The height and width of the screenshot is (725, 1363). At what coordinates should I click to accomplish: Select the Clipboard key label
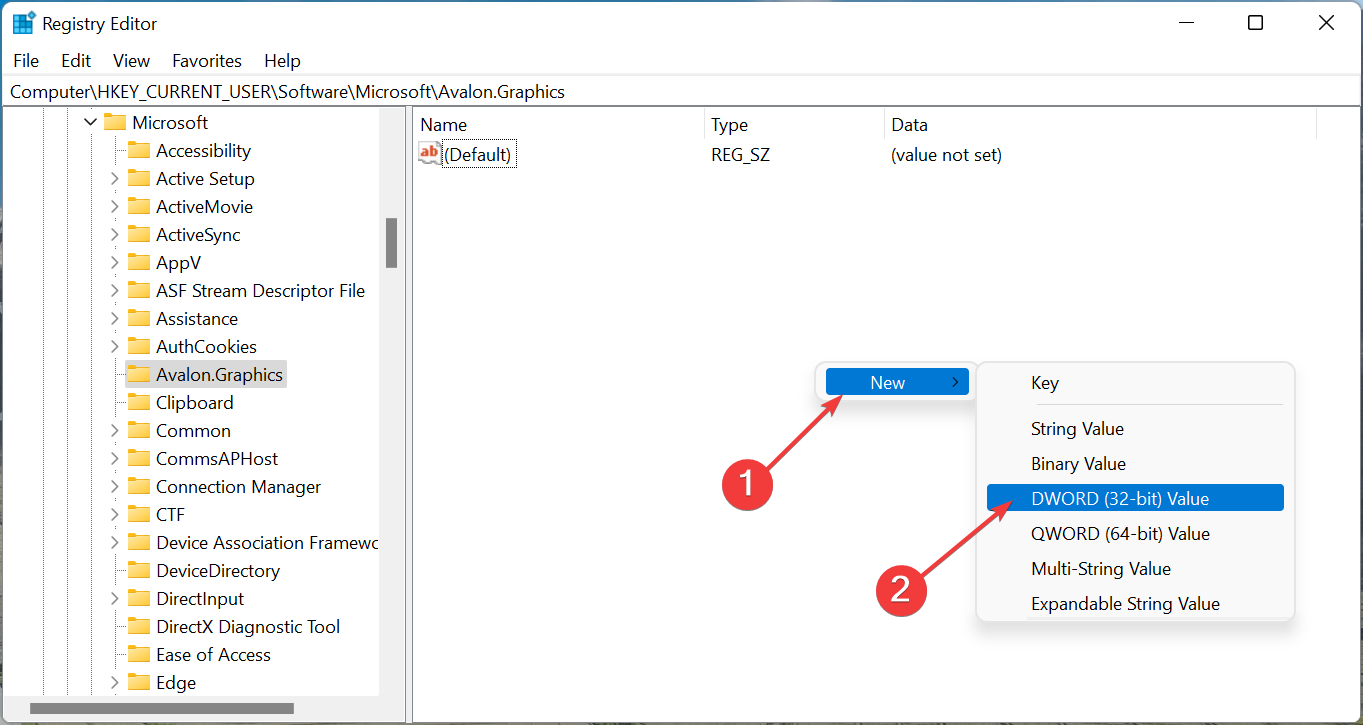195,403
